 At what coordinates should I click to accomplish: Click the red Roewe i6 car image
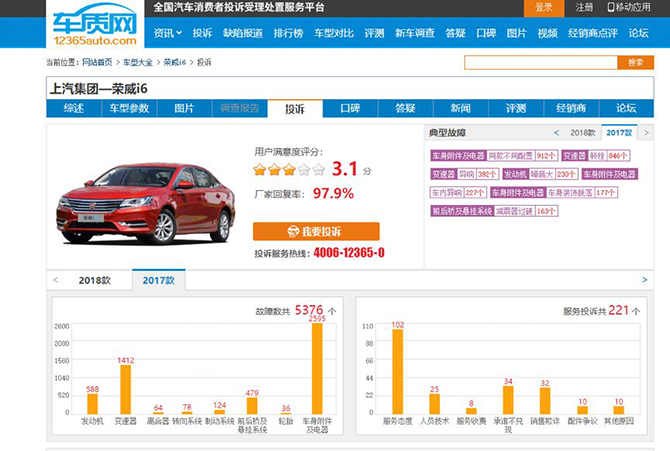(x=146, y=203)
